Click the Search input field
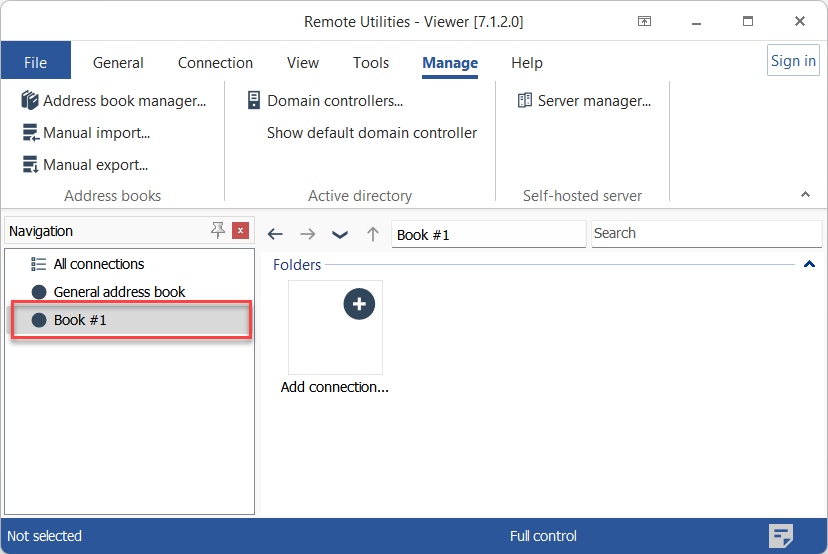 (x=705, y=234)
